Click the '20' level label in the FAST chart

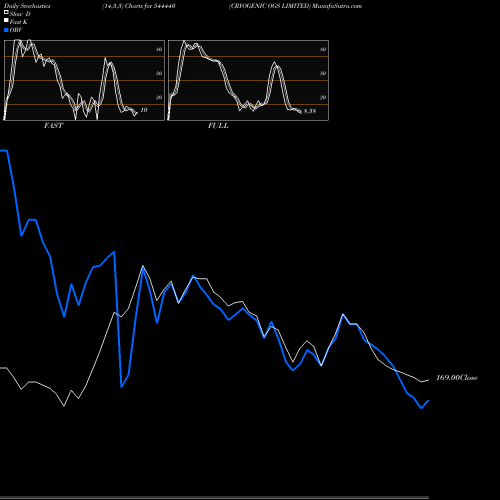159,97
